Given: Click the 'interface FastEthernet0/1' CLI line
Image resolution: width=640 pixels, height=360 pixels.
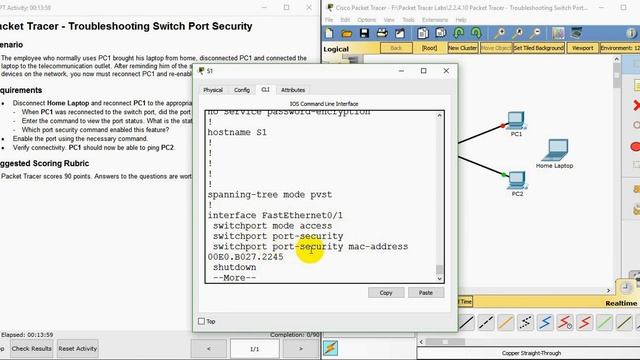Looking at the screenshot, I should click(275, 215).
